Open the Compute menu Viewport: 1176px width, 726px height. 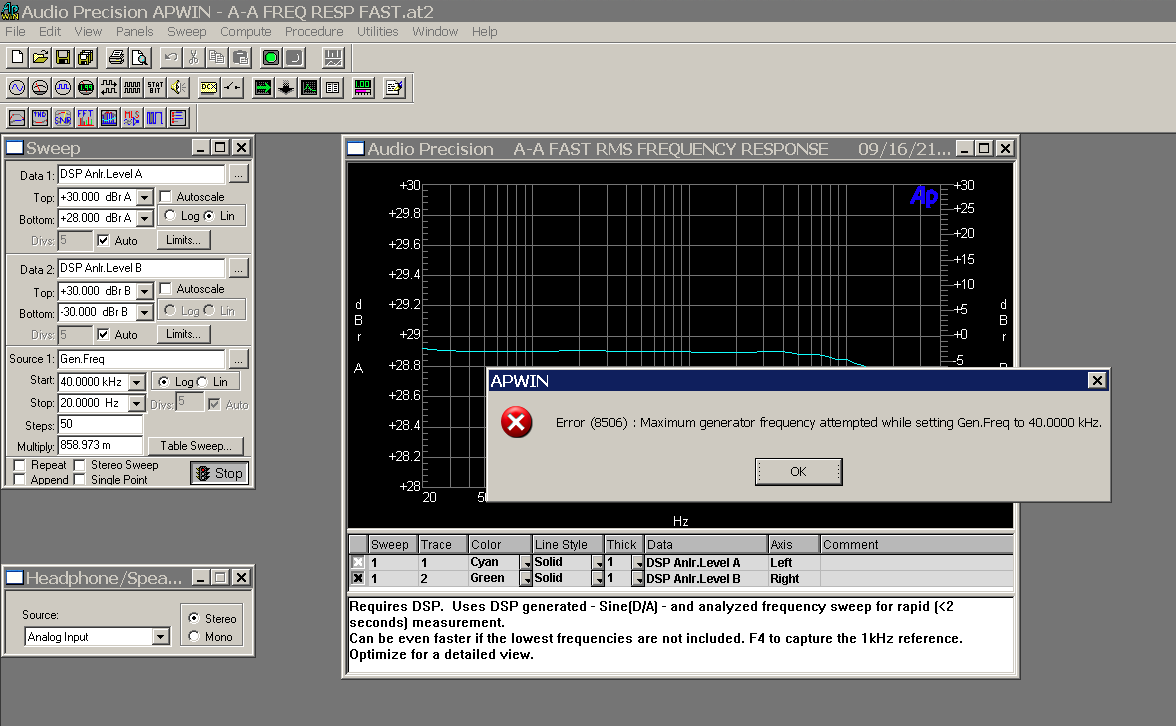pyautogui.click(x=245, y=32)
